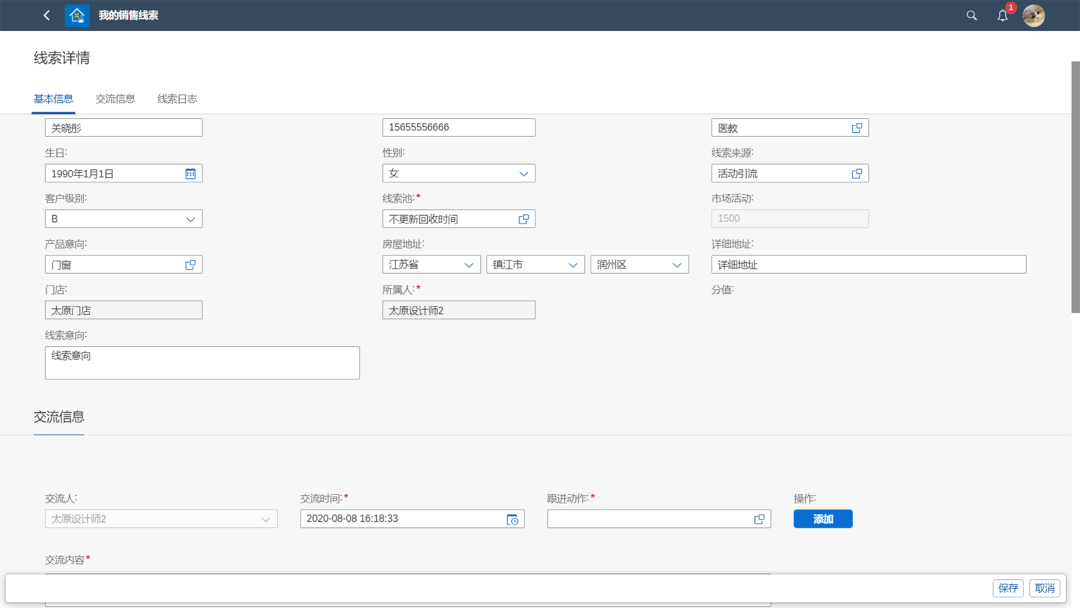Viewport: 1080px width, 608px height.
Task: Open value help for 线索池 field
Action: (523, 219)
